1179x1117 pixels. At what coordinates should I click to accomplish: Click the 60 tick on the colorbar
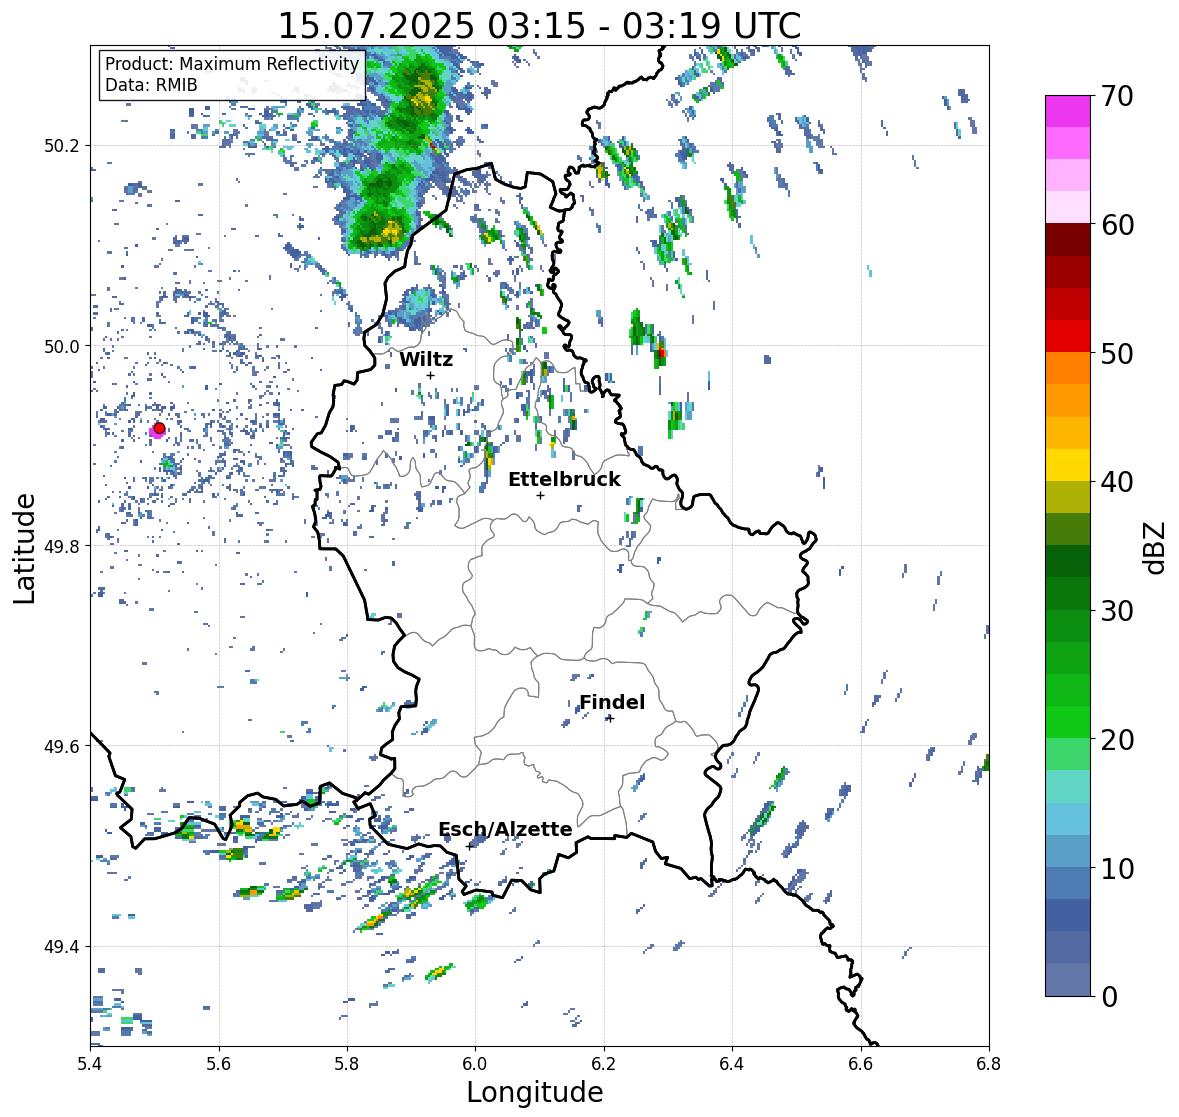click(x=1117, y=225)
